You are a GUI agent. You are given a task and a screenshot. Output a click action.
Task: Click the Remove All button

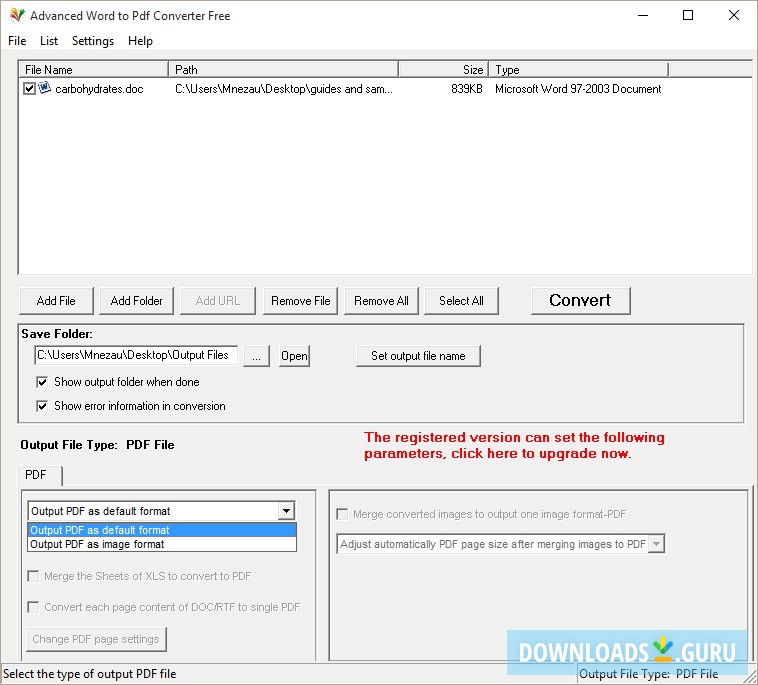(x=381, y=301)
